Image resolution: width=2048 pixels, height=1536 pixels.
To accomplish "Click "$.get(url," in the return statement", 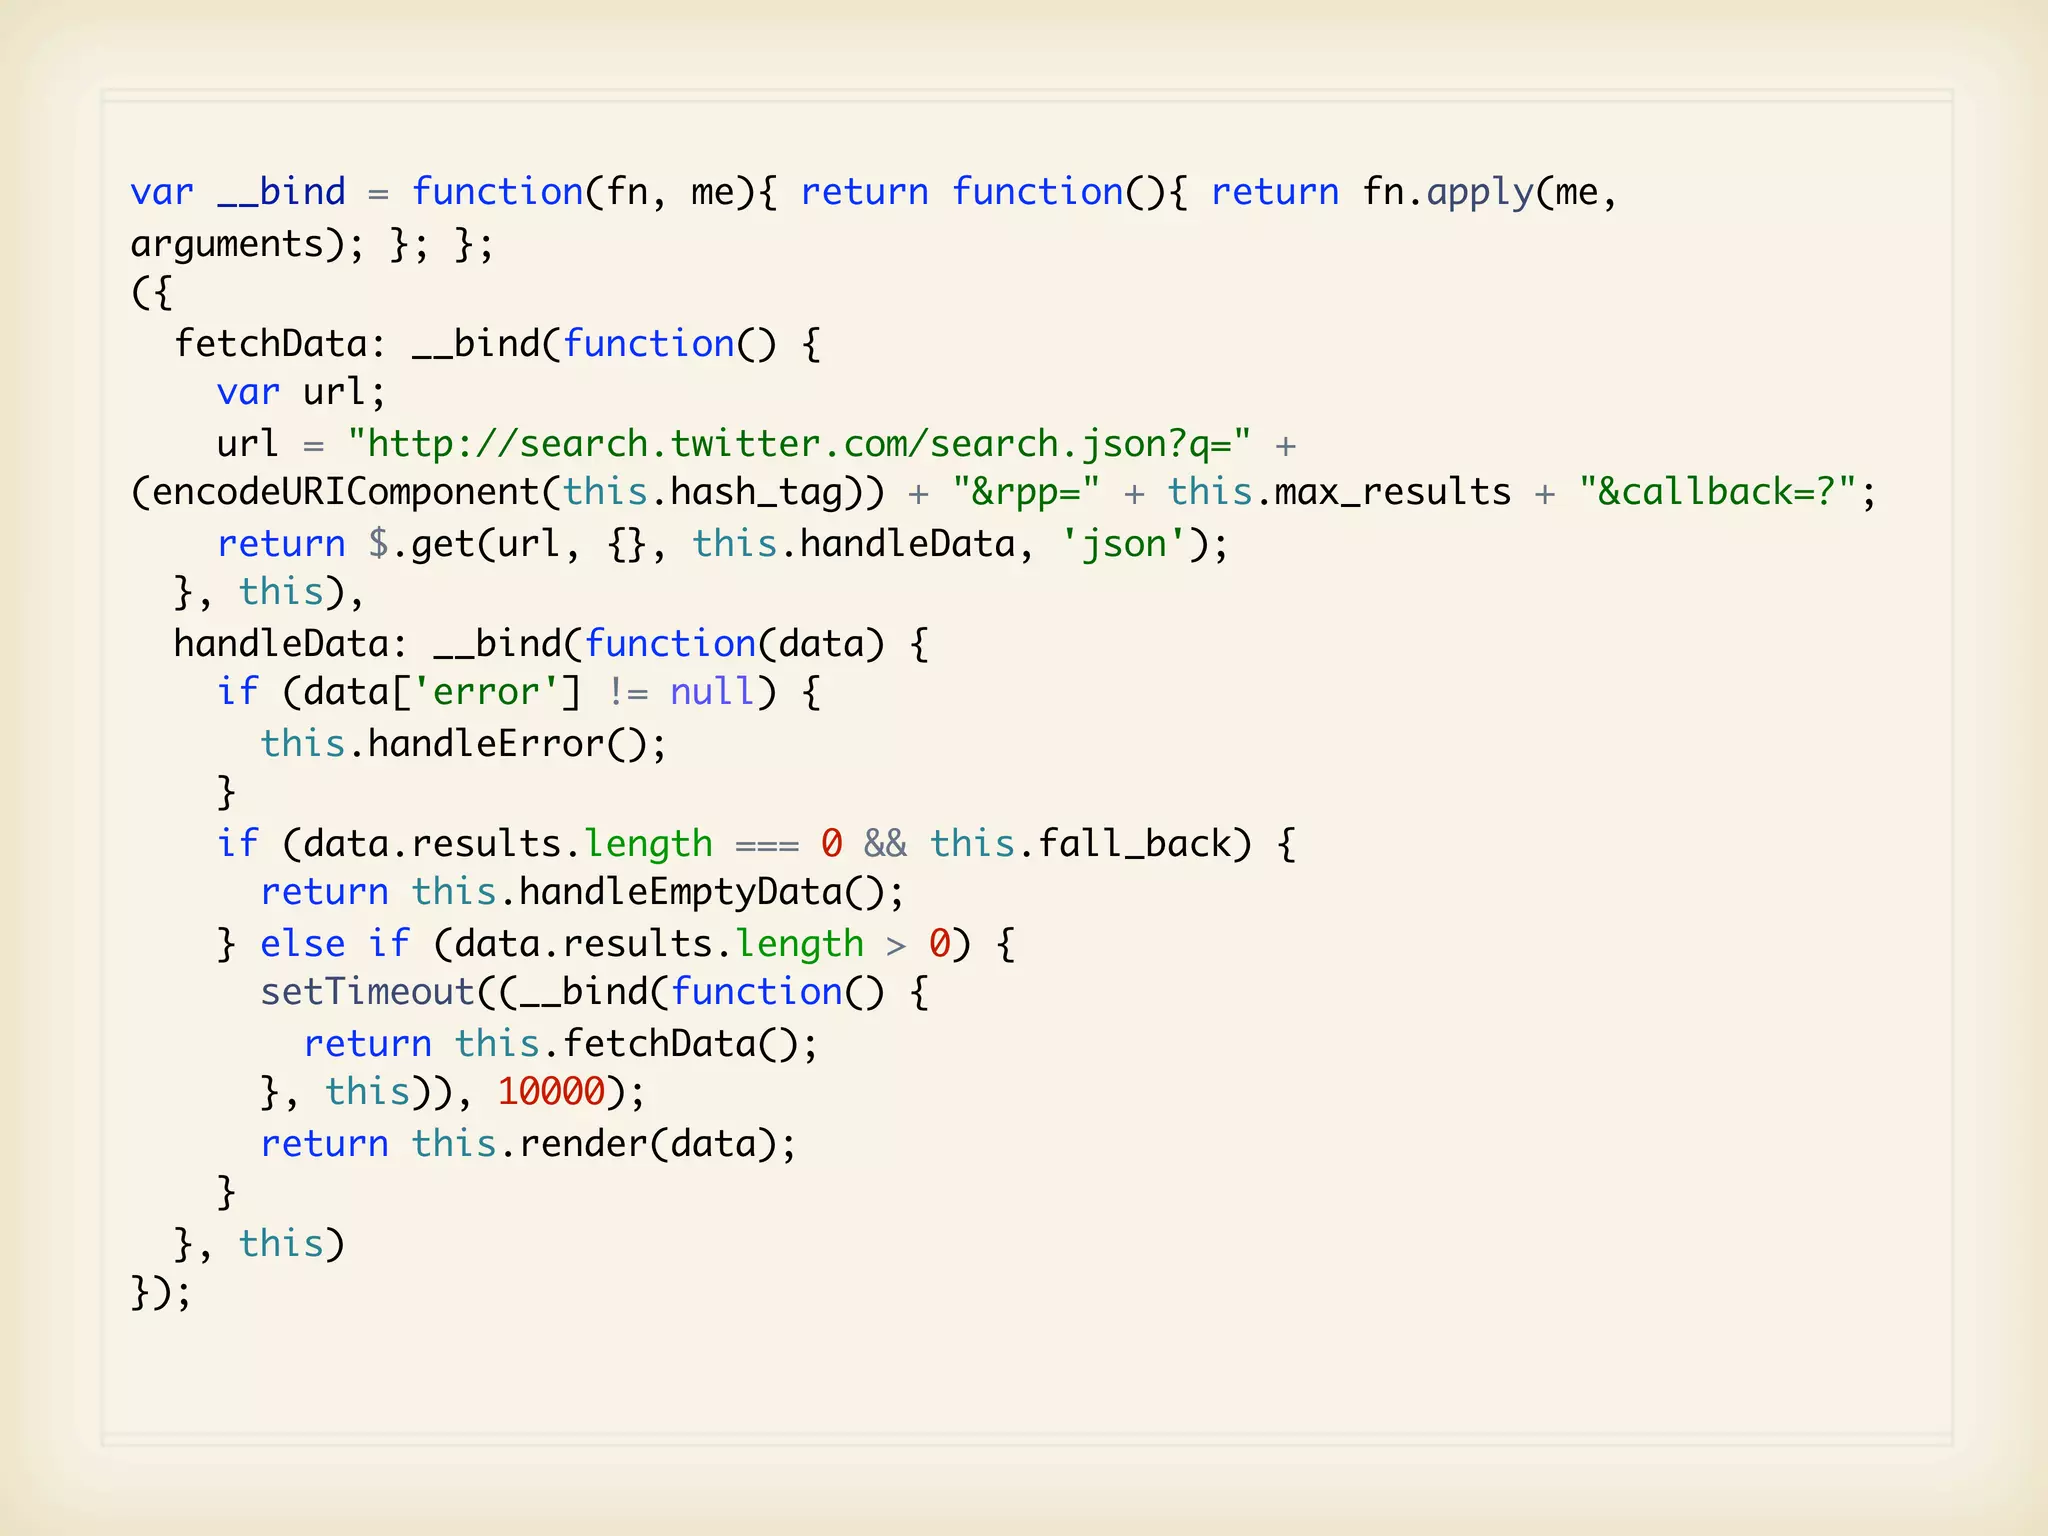I will click(473, 544).
